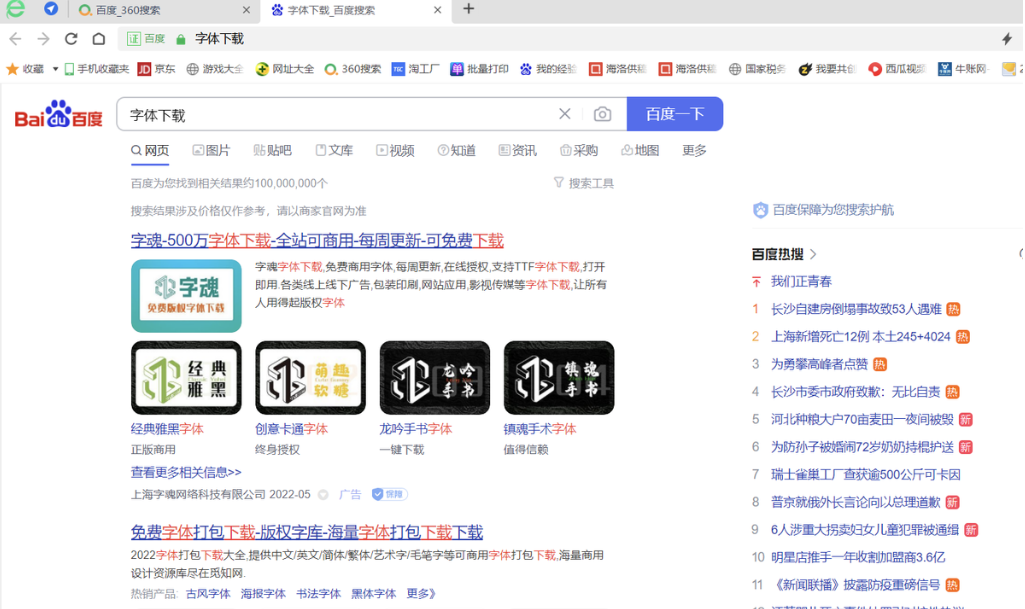Image resolution: width=1025 pixels, height=609 pixels.
Task: Switch to the 图片 tab
Action: coord(211,151)
